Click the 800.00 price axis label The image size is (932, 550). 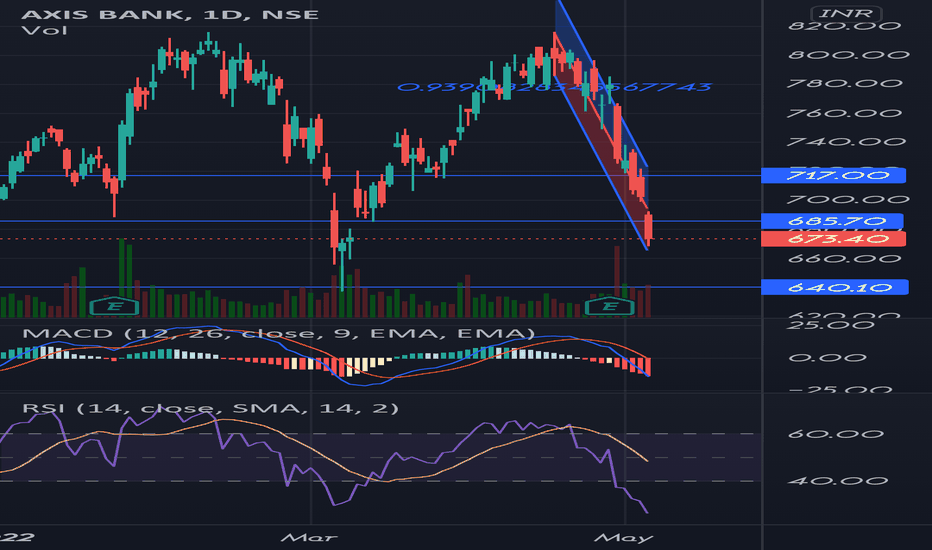(x=848, y=55)
